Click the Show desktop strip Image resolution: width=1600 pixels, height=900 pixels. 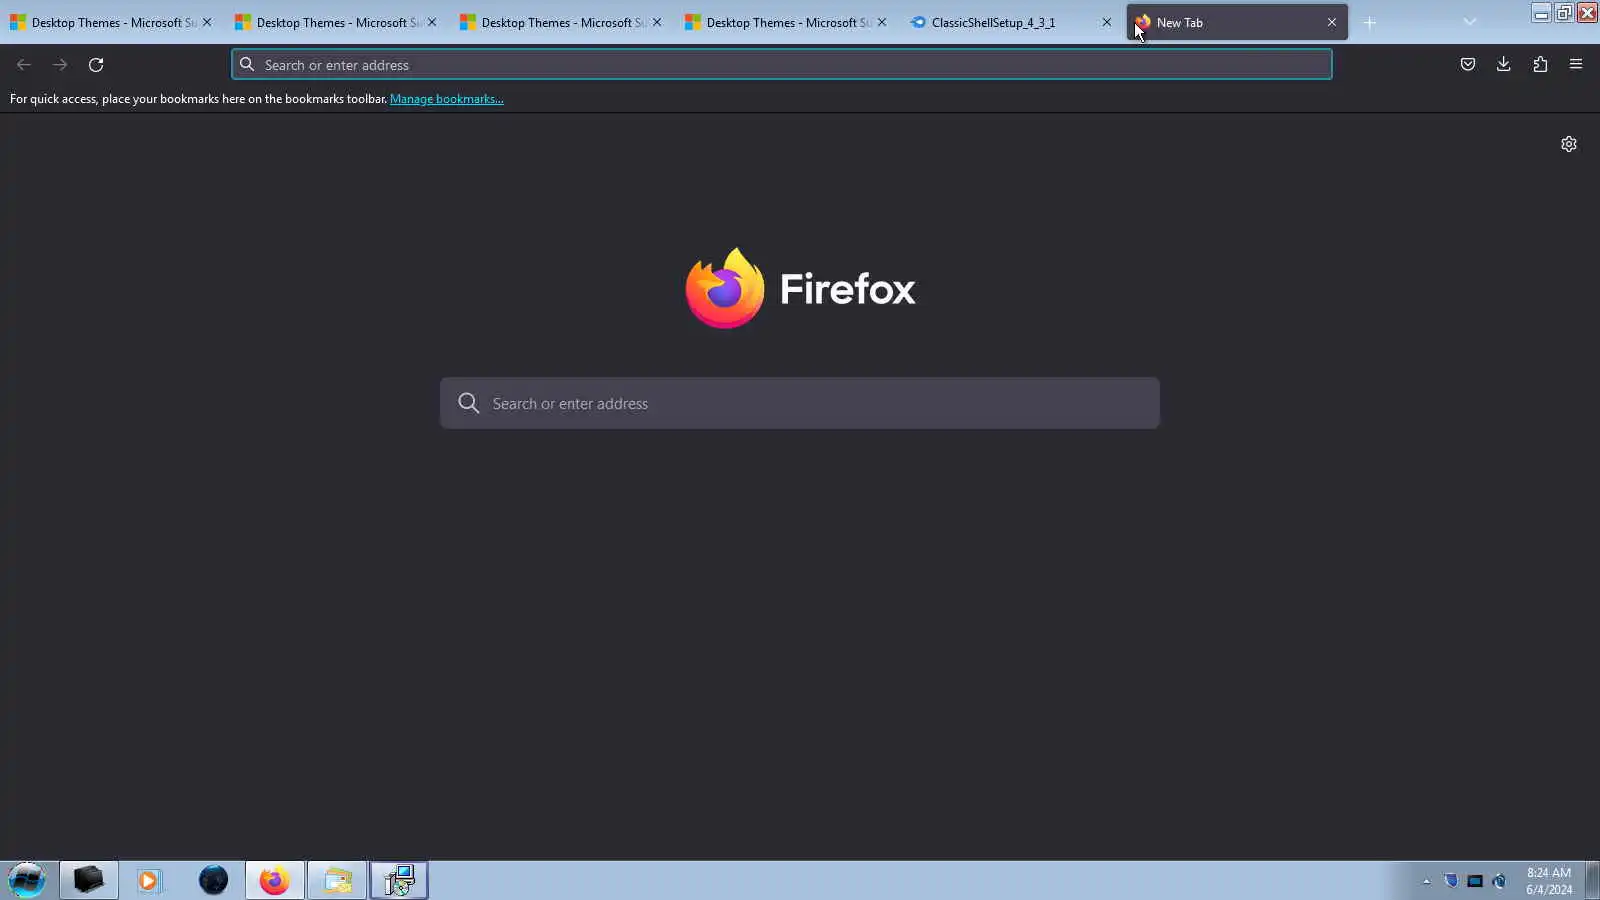pyautogui.click(x=1592, y=880)
